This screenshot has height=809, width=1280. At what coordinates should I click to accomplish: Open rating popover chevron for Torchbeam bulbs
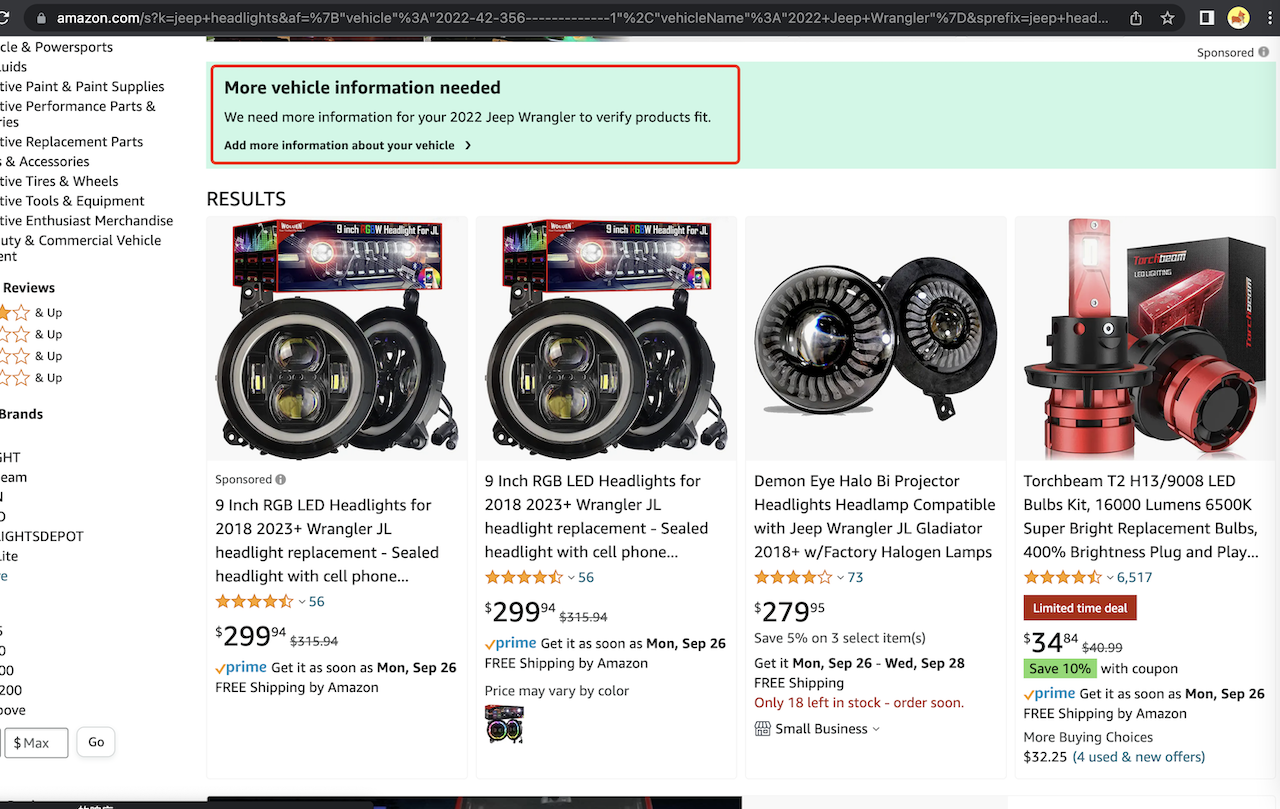(1109, 578)
